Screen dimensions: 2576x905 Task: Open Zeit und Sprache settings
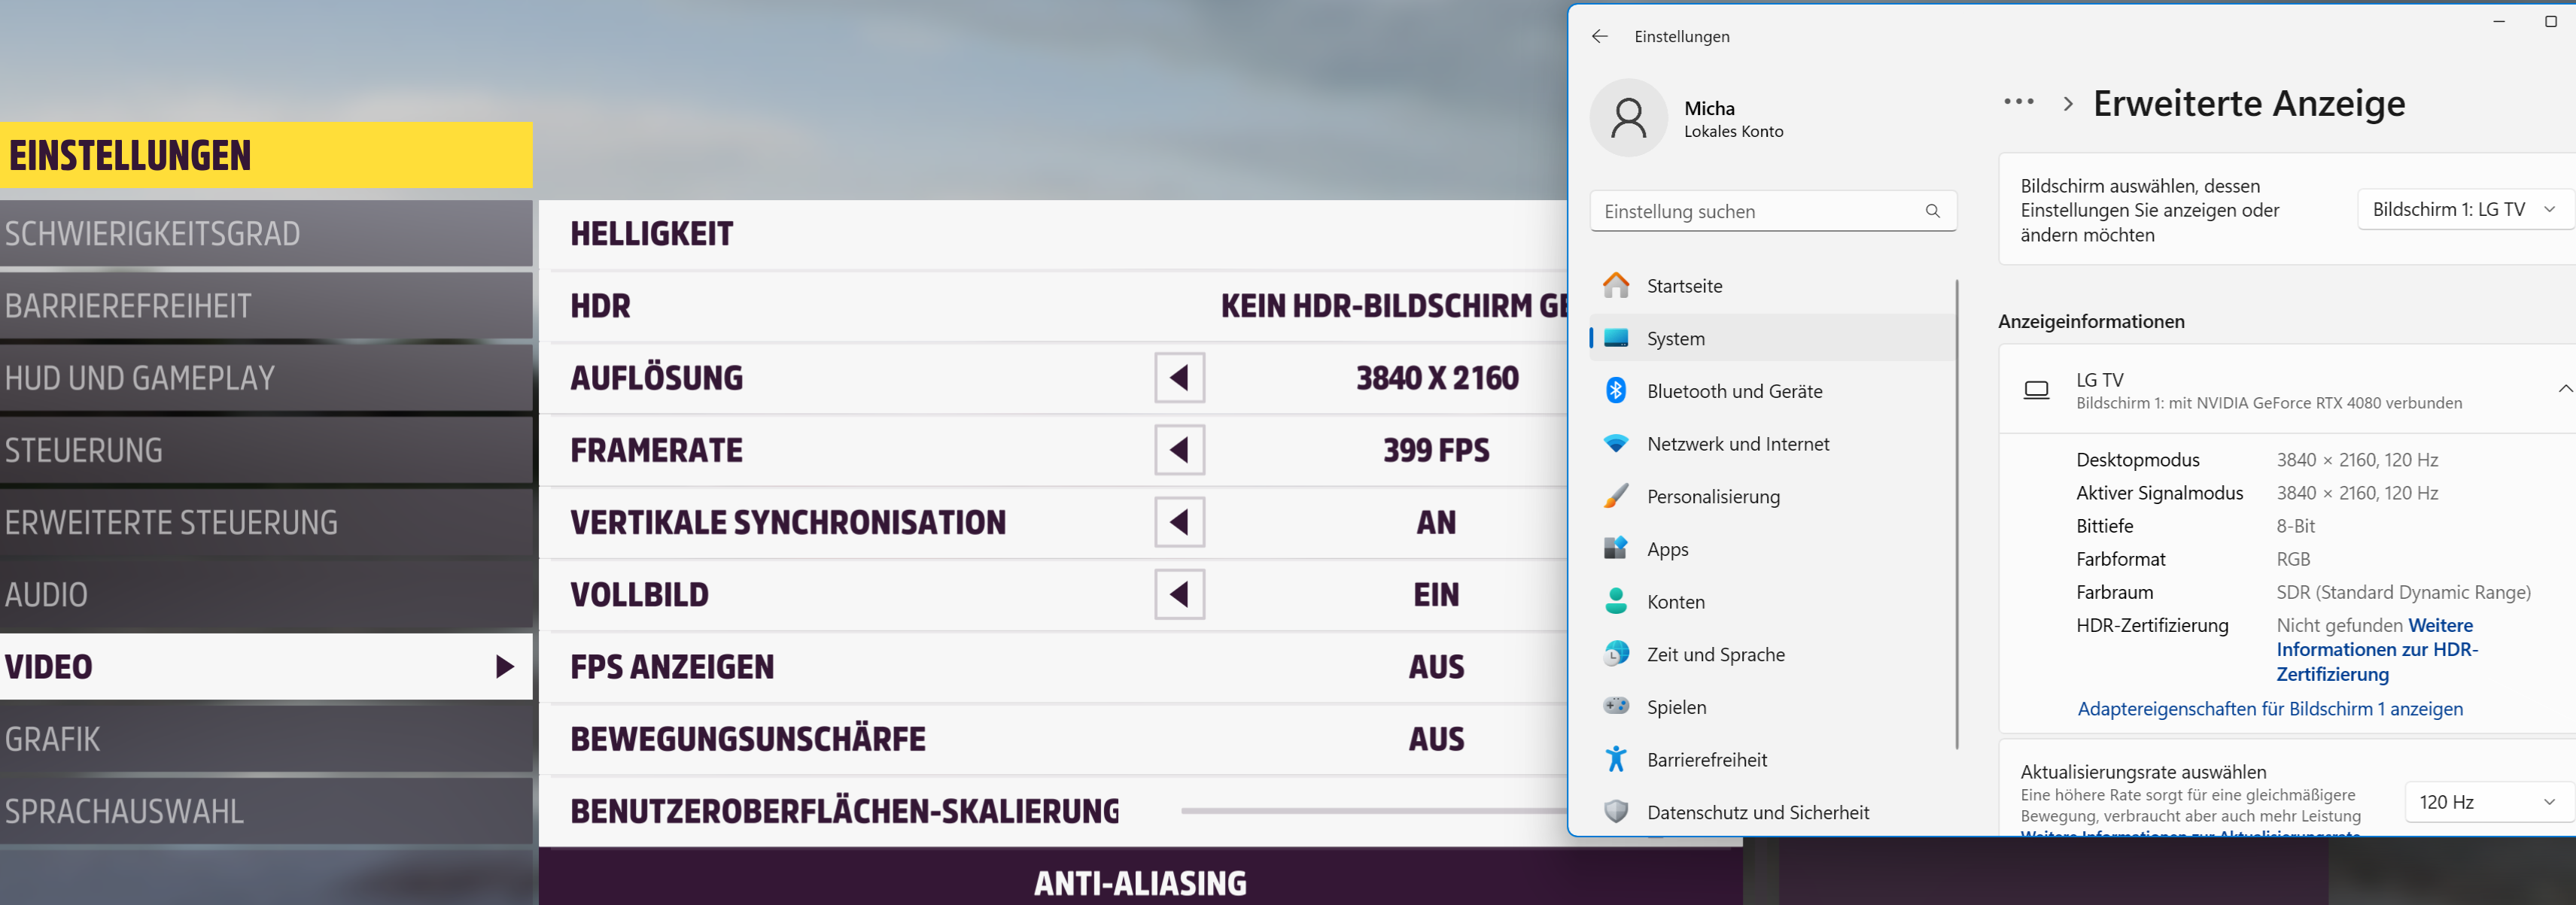[1715, 654]
